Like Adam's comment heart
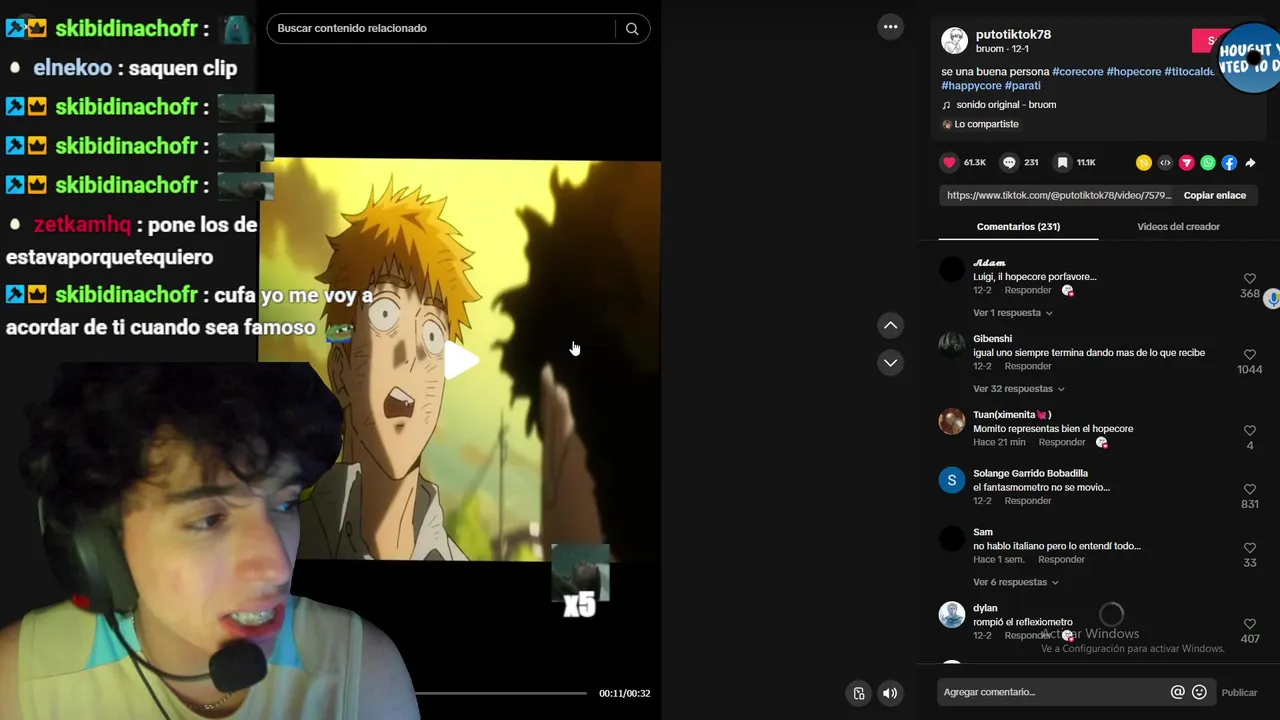Image resolution: width=1280 pixels, height=720 pixels. click(x=1249, y=279)
